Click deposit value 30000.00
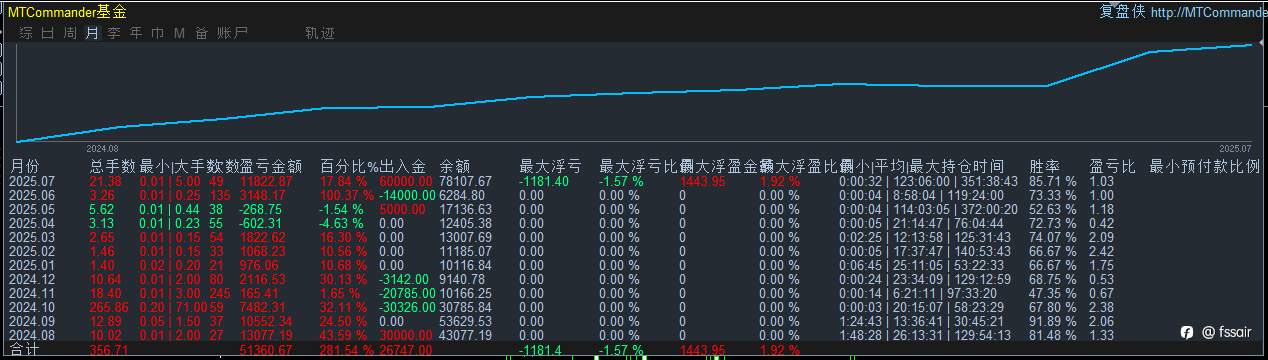 pyautogui.click(x=406, y=335)
